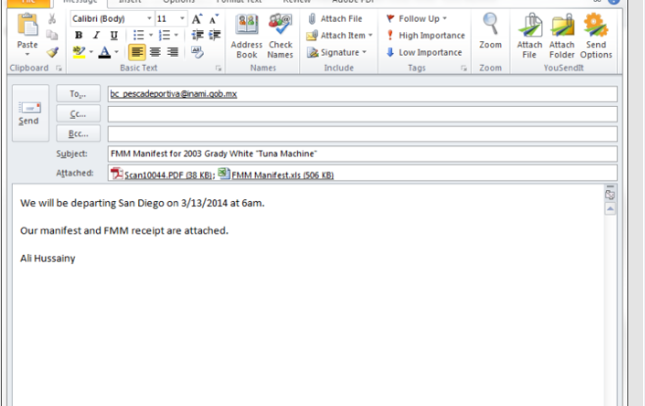This screenshot has height=406, width=645.
Task: Align text left
Action: (137, 52)
